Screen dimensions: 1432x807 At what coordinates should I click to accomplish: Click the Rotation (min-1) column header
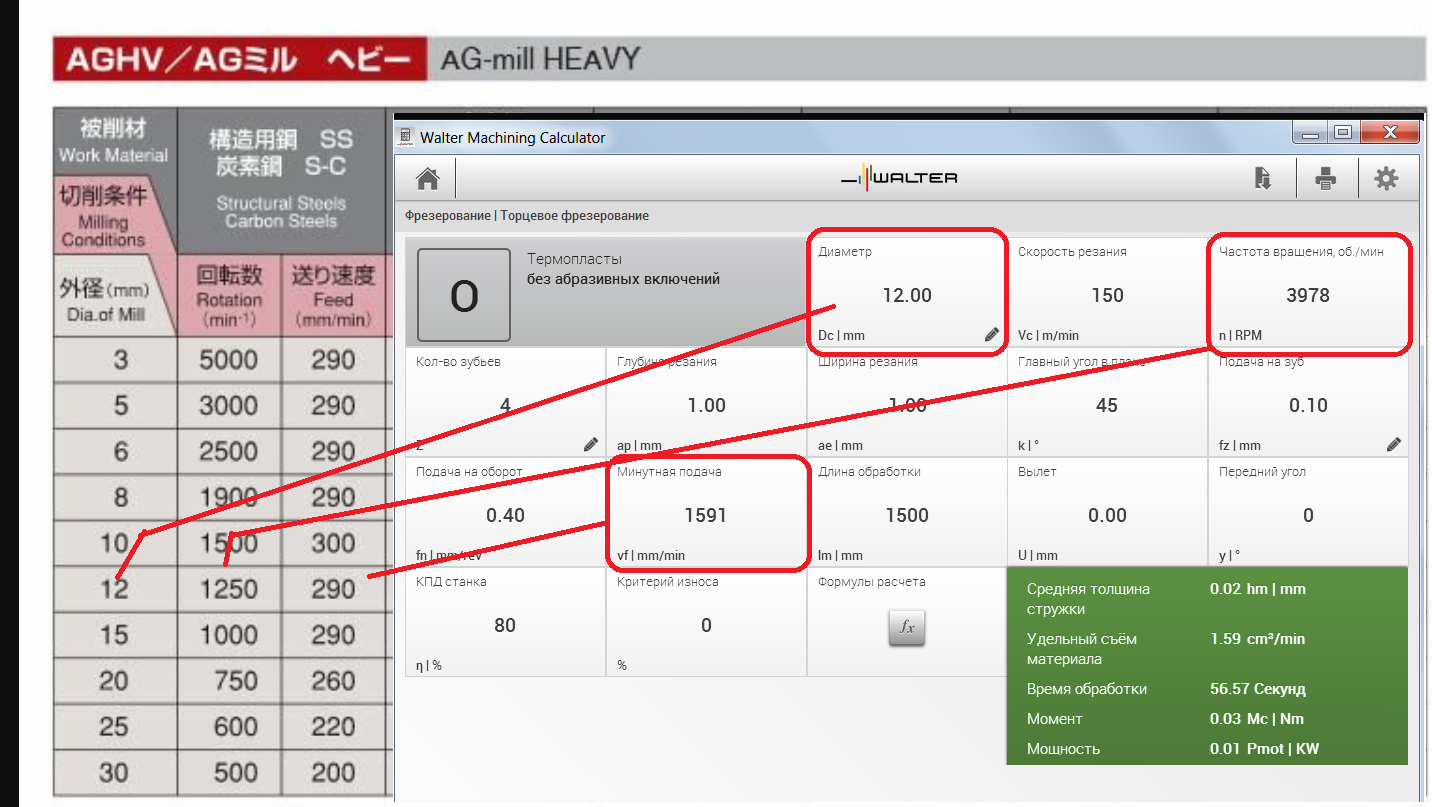(x=229, y=296)
